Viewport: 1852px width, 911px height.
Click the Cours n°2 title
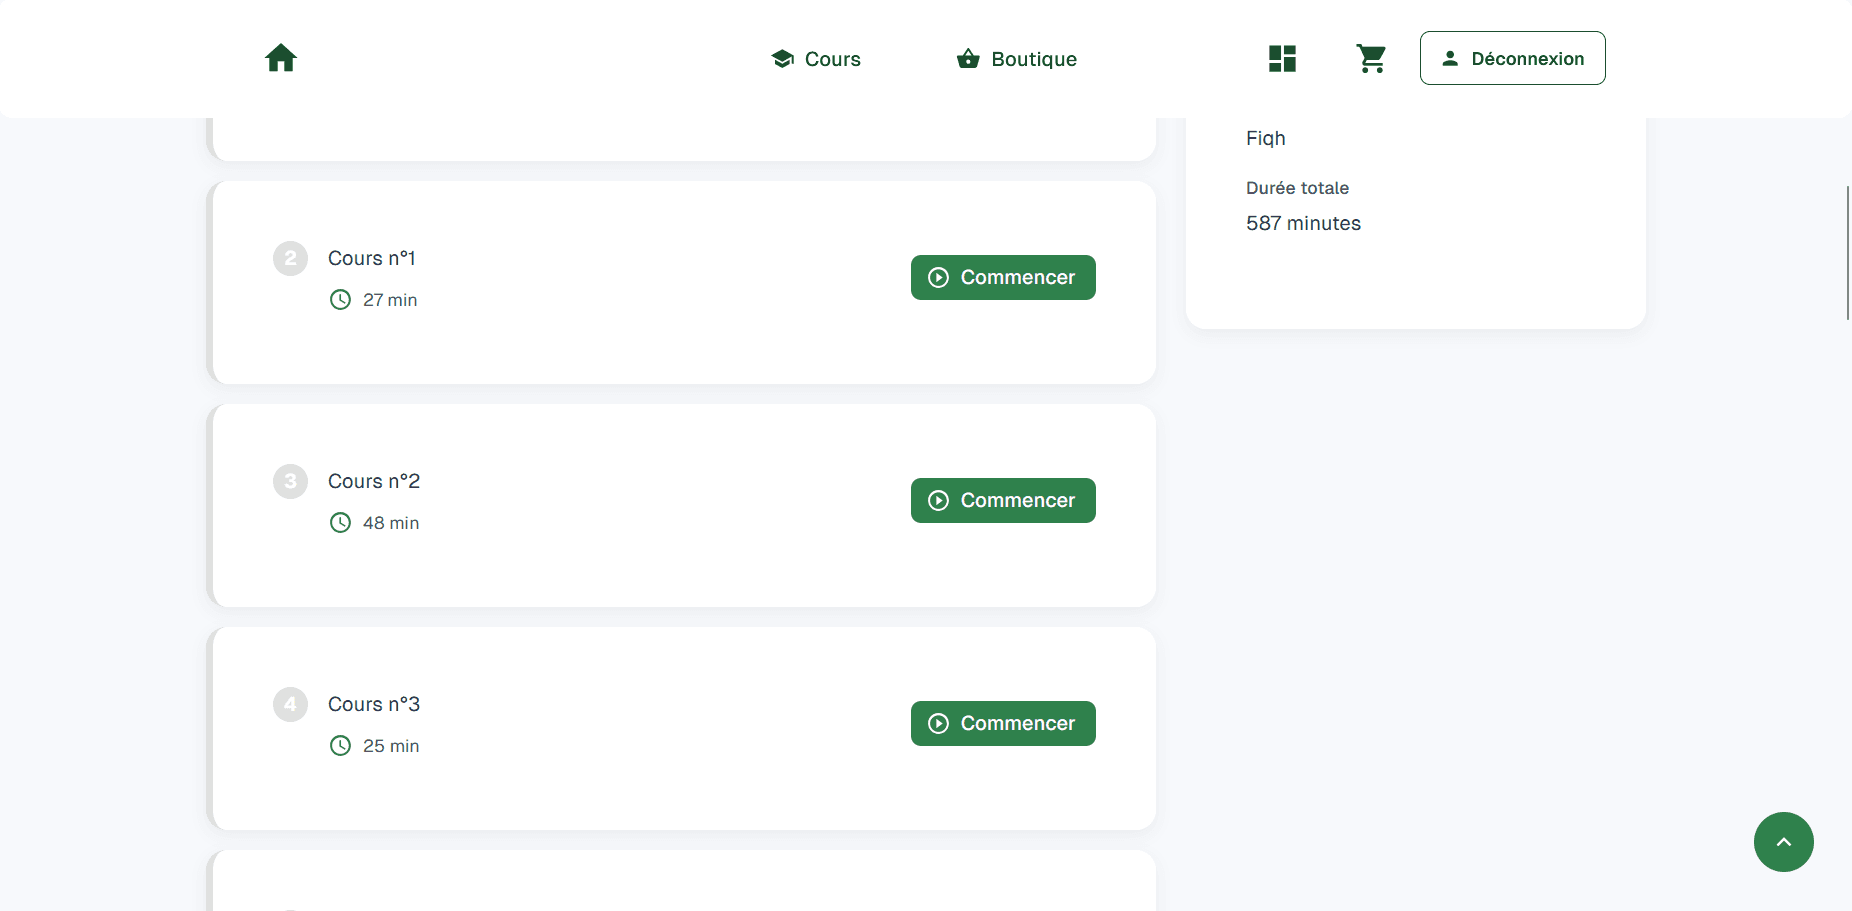[x=374, y=481]
